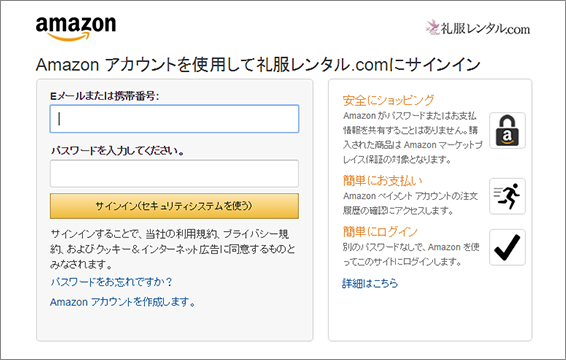Click the Eメールまたは携帯番号 label
Screen dimensions: 566x360
(x=105, y=96)
